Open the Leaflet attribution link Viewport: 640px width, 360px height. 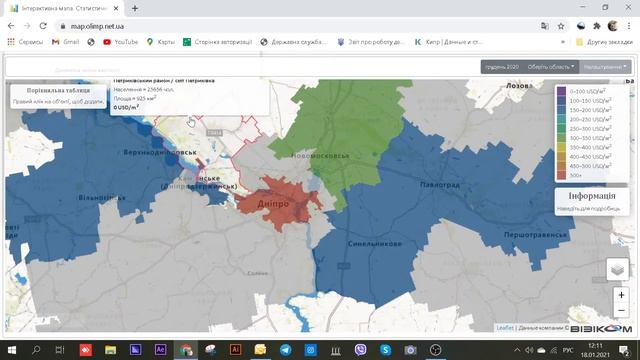(x=504, y=328)
